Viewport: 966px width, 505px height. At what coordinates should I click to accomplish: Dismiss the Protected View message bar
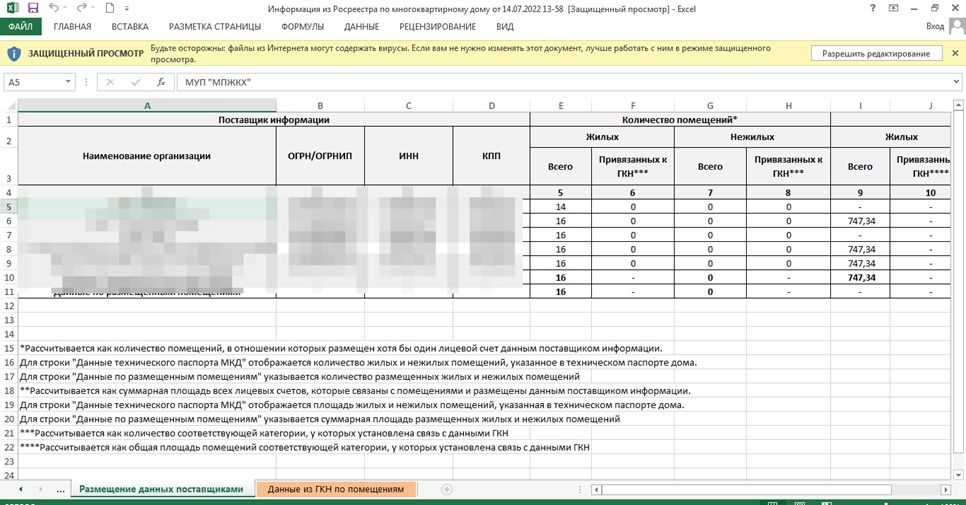[x=956, y=54]
